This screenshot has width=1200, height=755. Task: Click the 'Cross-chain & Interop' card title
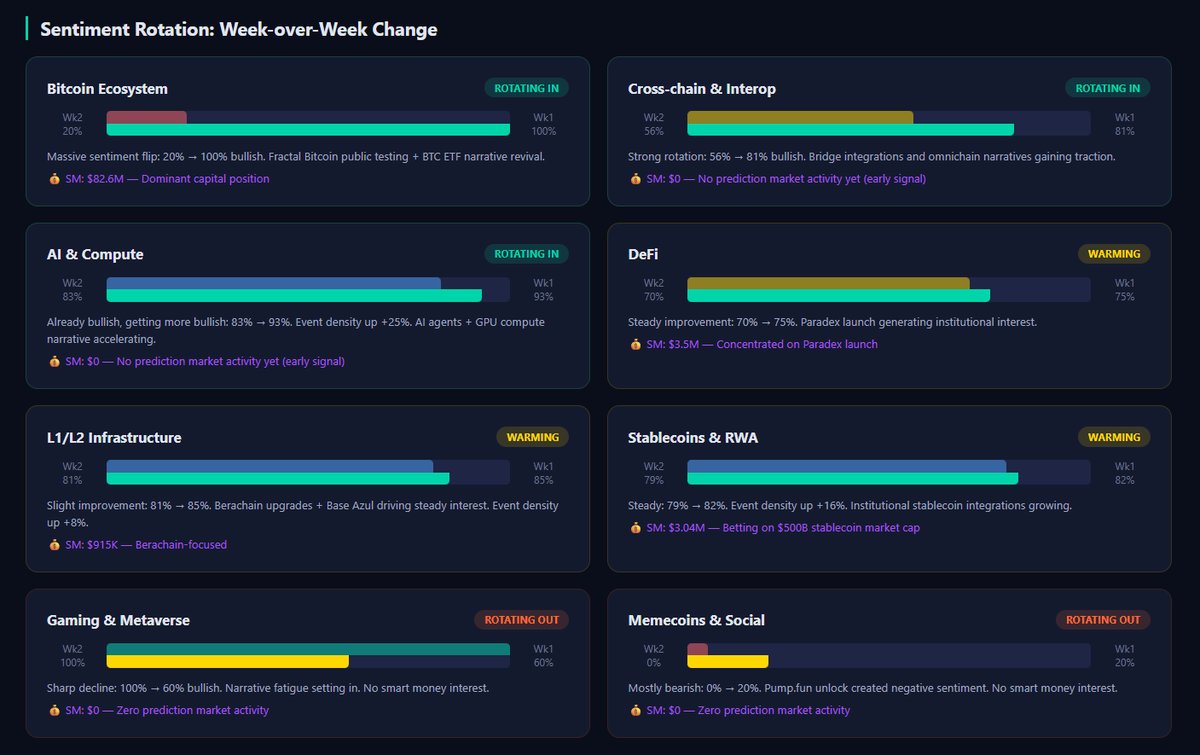click(x=702, y=89)
